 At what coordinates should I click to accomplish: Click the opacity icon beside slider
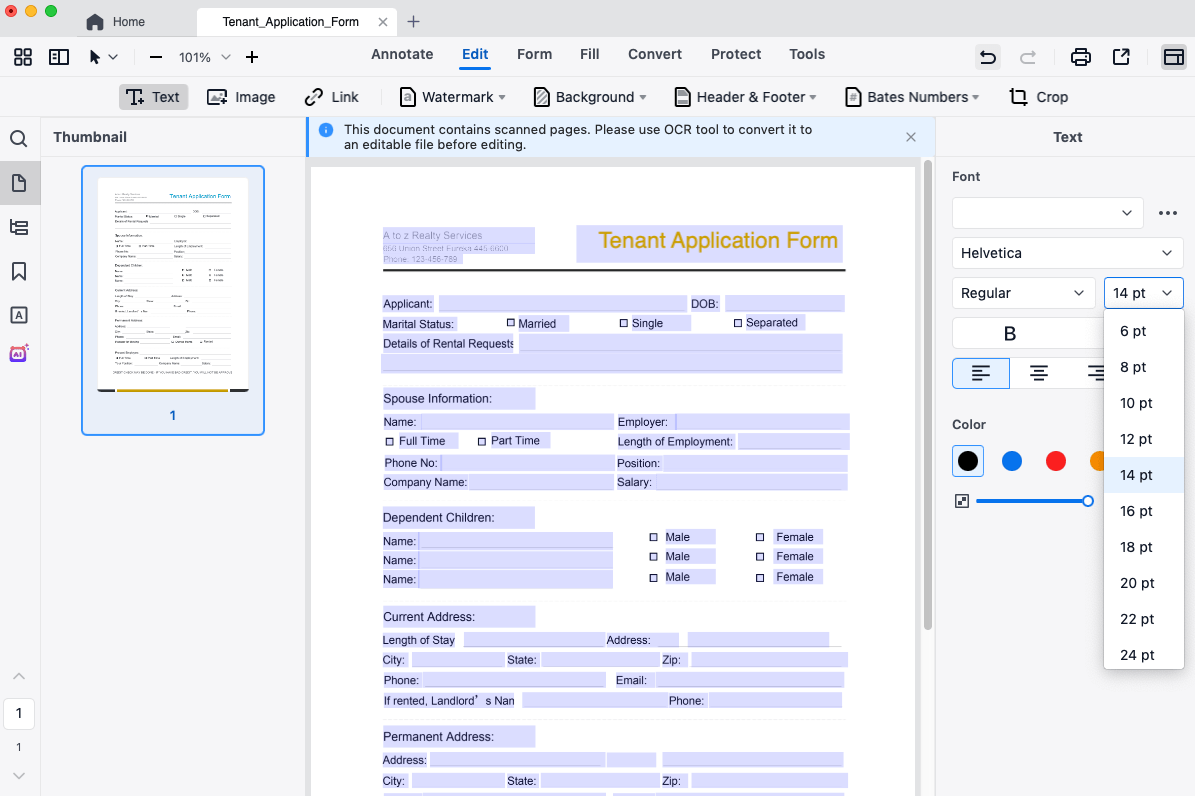(x=962, y=501)
